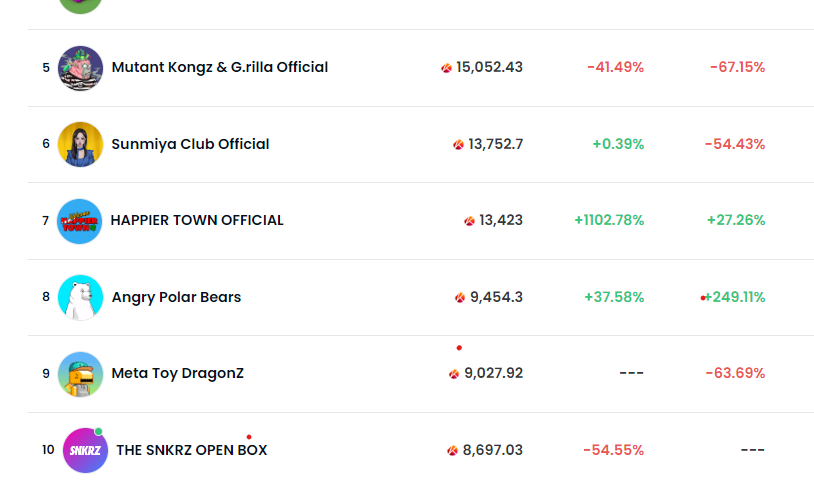This screenshot has width=814, height=487.
Task: Select volume value 13,752.7
Action: 496,144
